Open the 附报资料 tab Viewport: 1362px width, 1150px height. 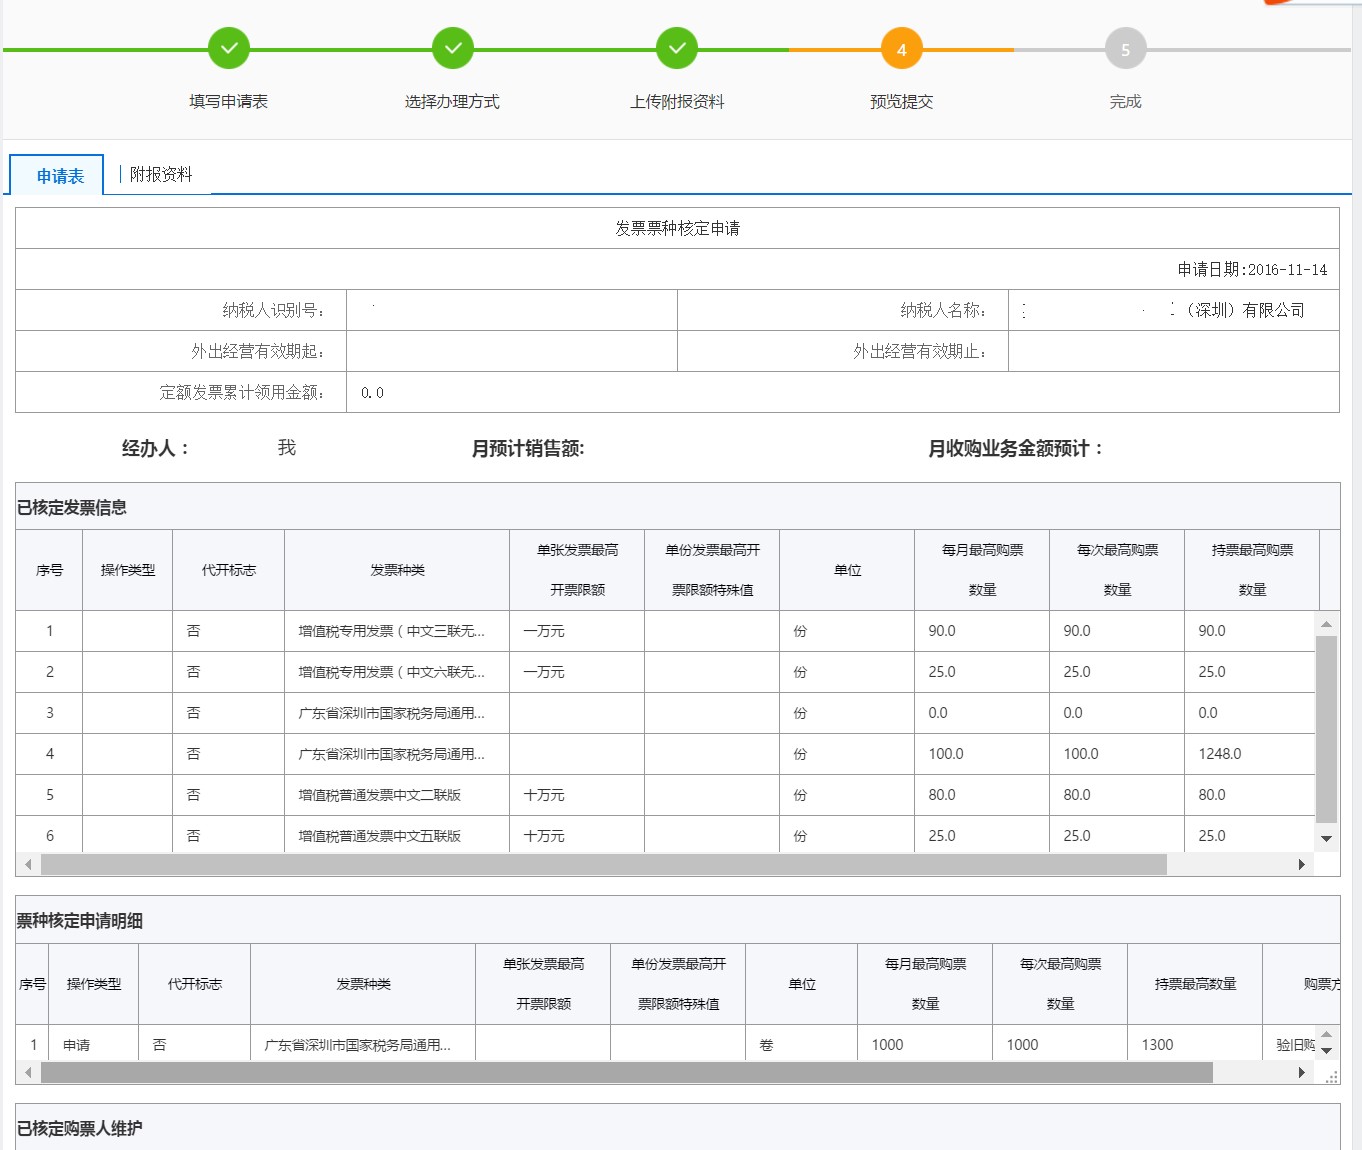pyautogui.click(x=161, y=174)
